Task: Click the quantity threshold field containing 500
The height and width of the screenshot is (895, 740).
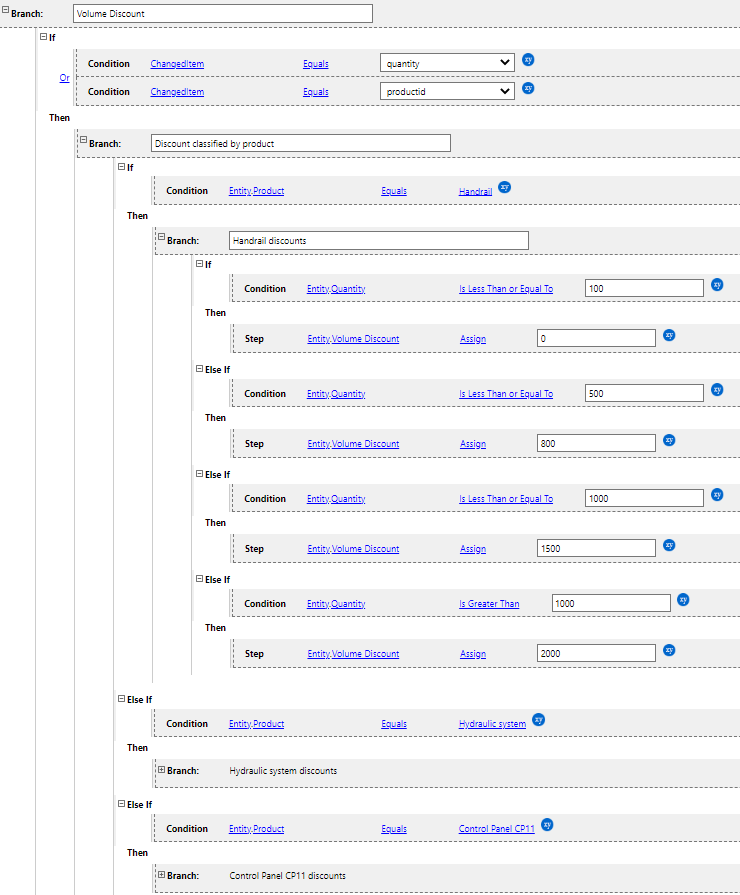Action: [x=644, y=394]
